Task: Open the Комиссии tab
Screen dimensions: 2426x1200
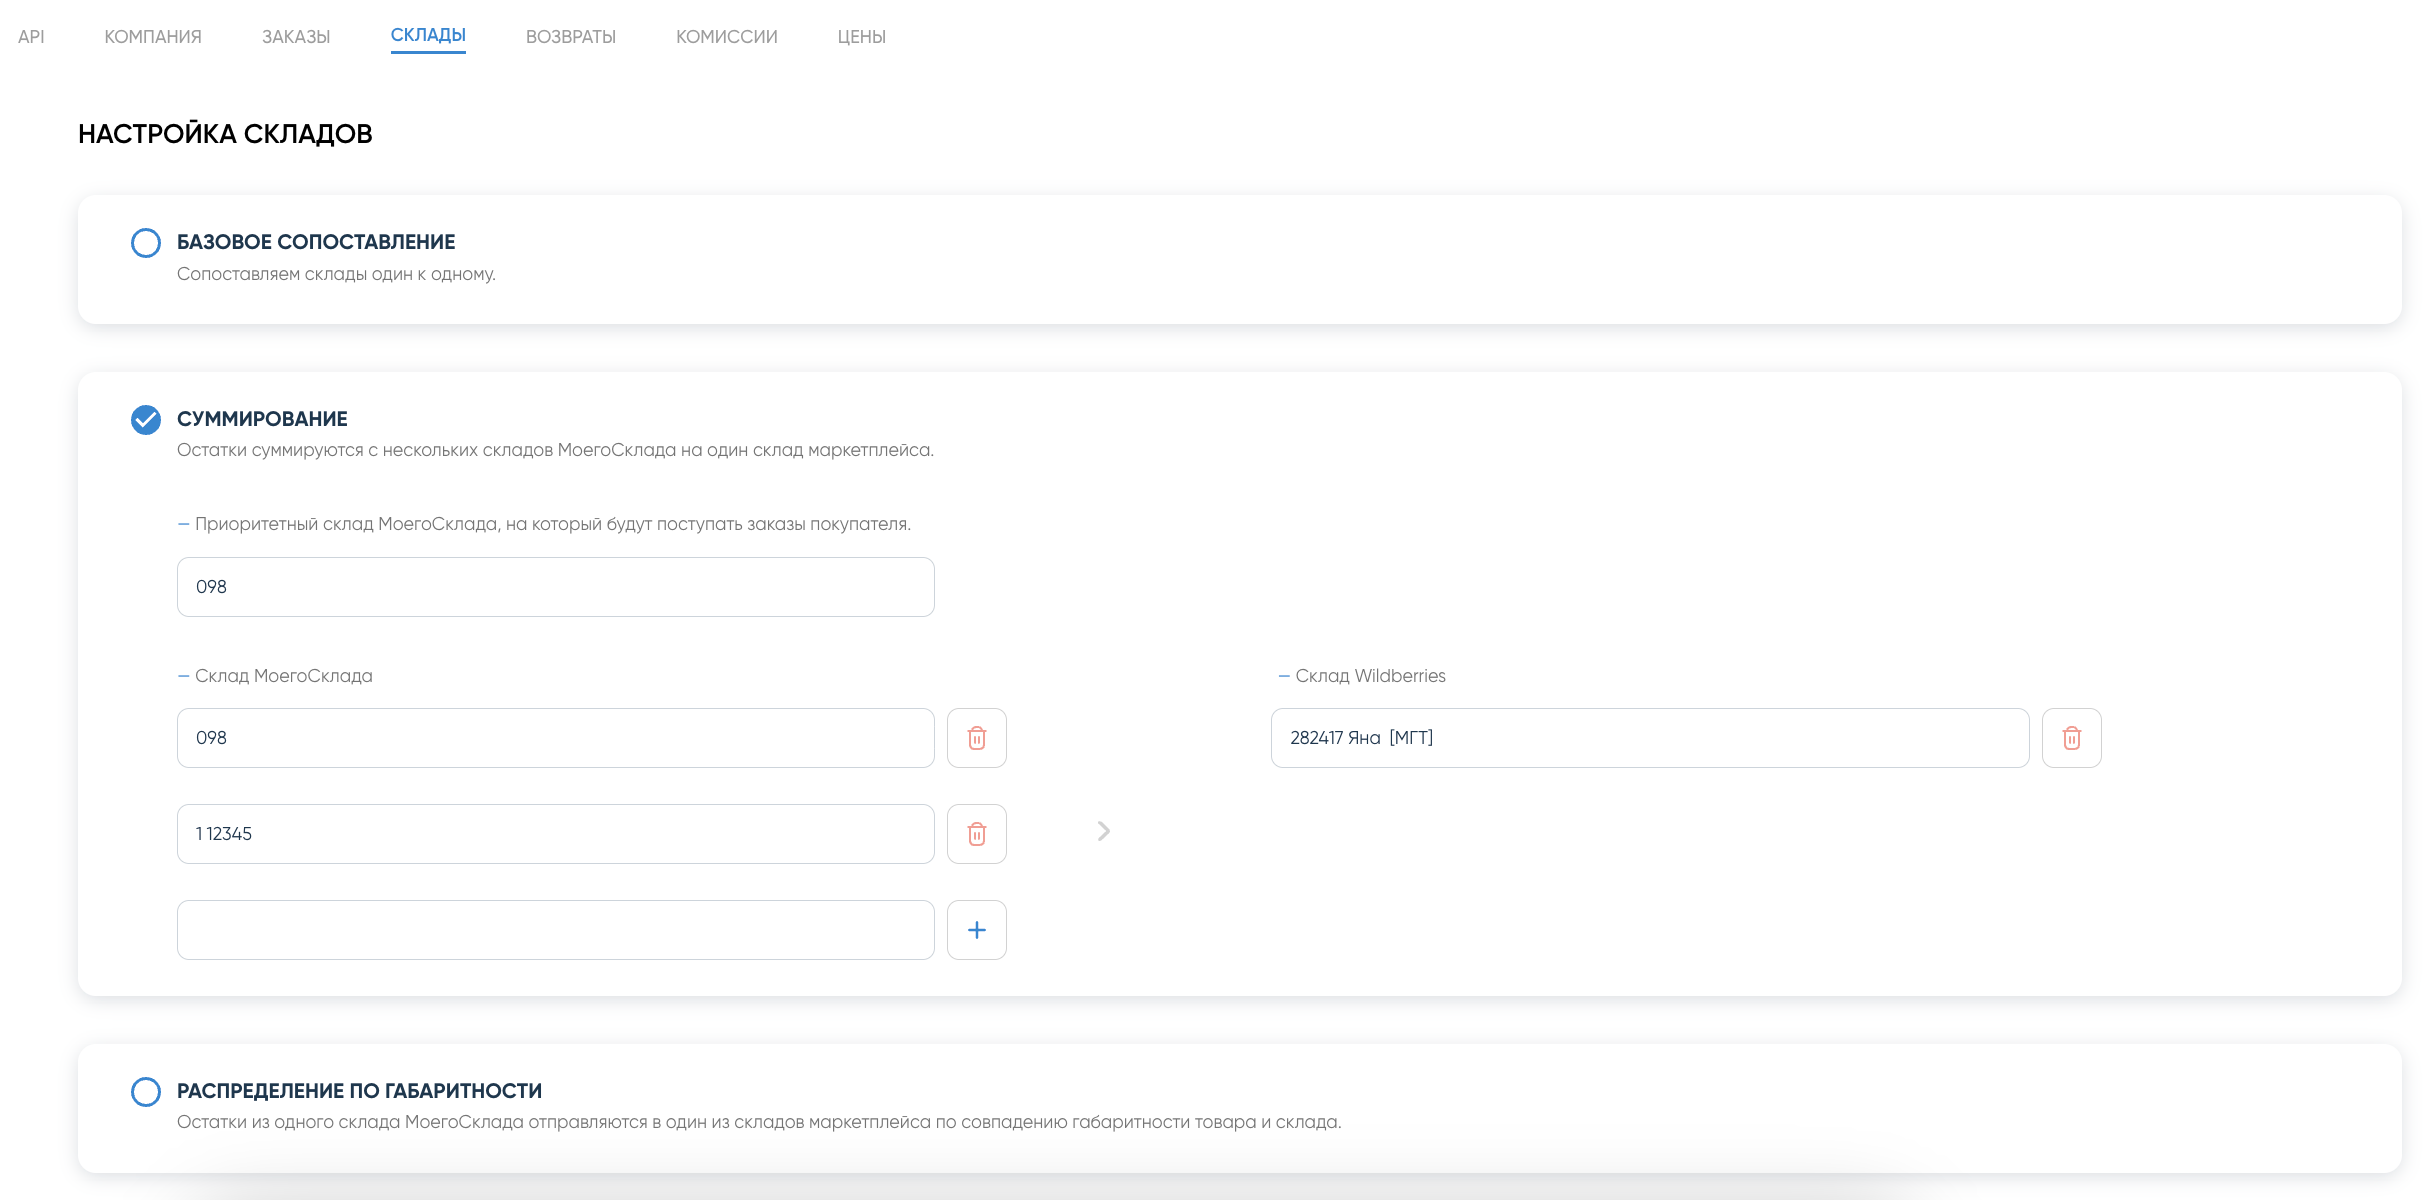Action: 726,37
